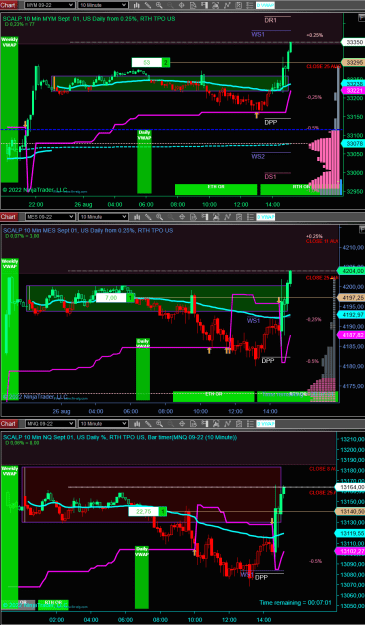365x625 pixels.
Task: Select crosshair cursor icon in MNQ chart toolbar
Action: click(181, 423)
